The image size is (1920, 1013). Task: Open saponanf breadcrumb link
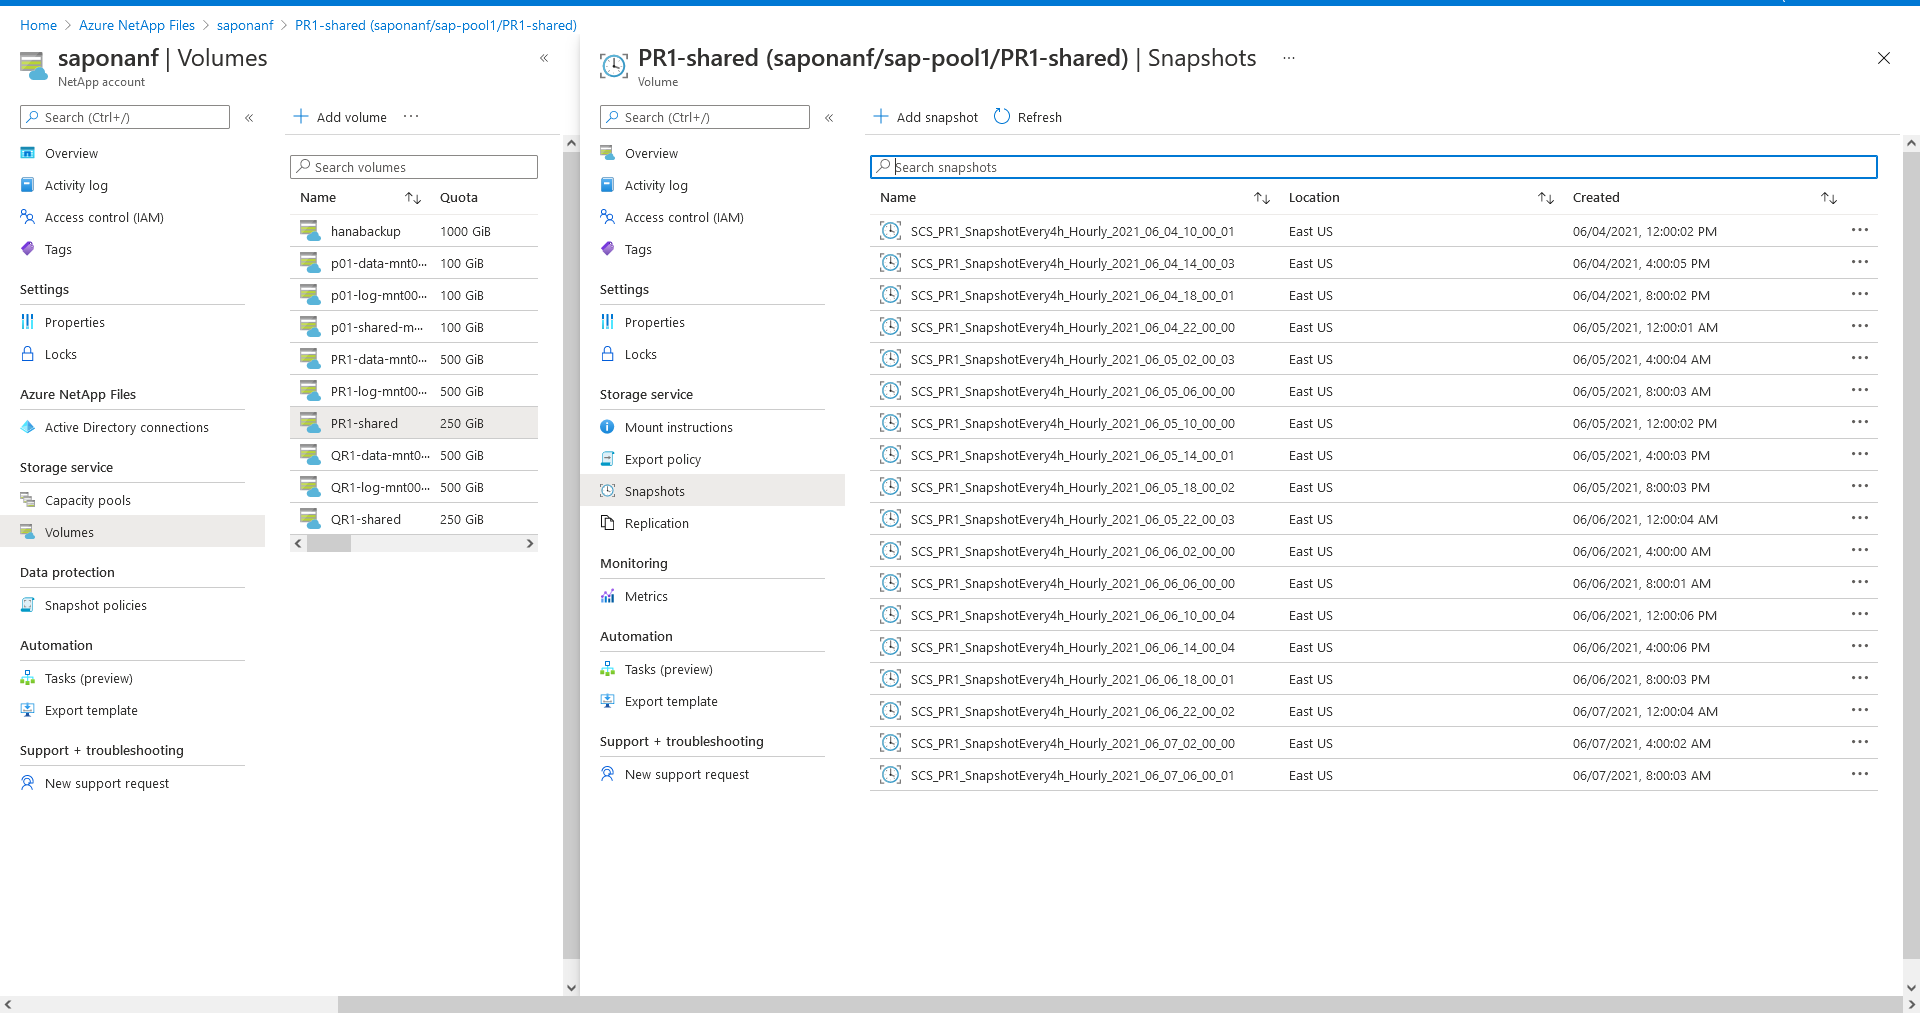click(x=245, y=25)
